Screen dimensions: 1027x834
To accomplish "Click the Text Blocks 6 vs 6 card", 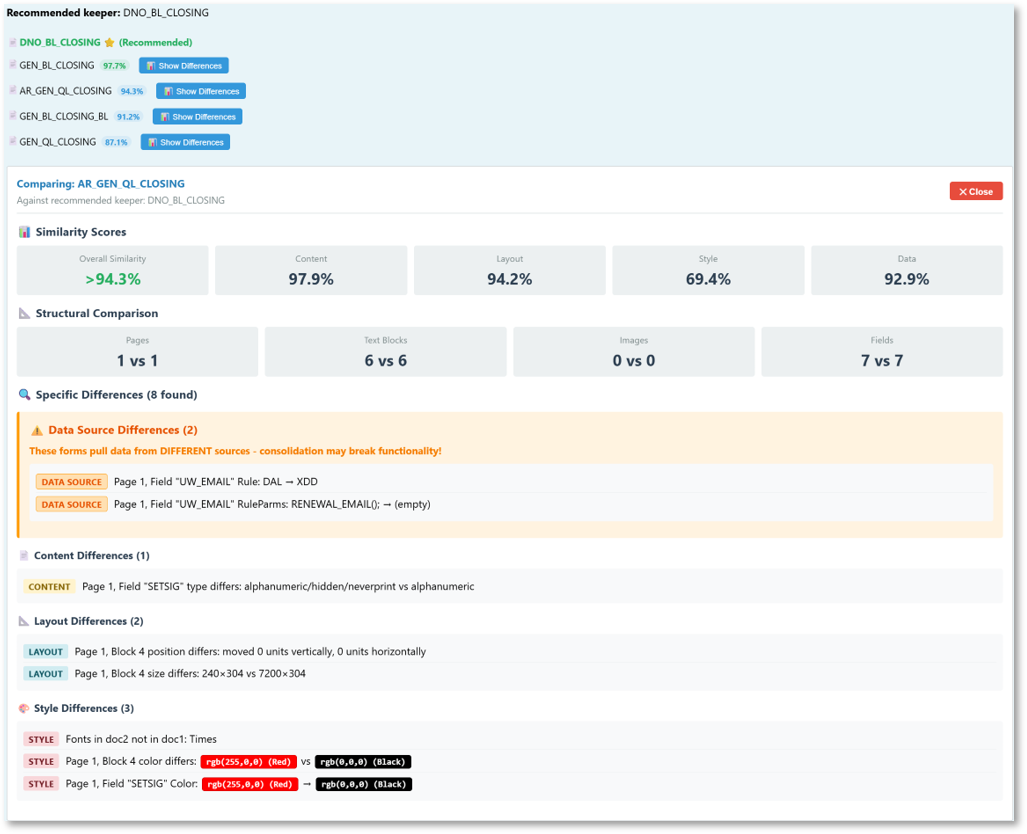I will pyautogui.click(x=385, y=352).
